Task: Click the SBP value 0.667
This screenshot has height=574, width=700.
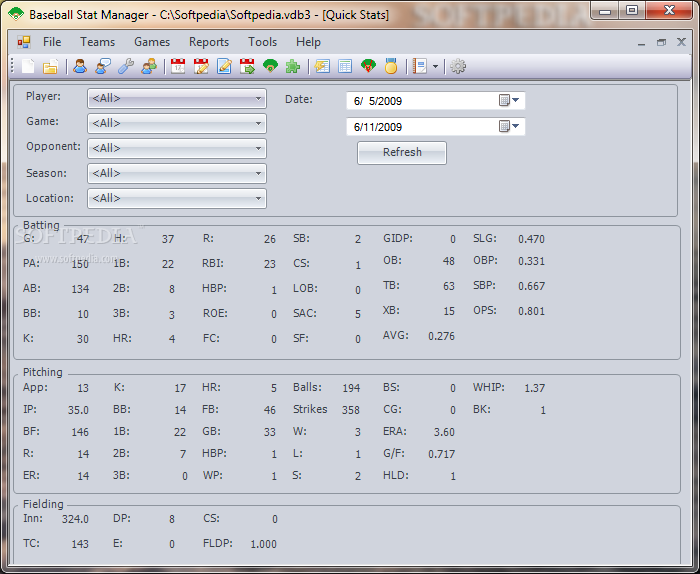Action: click(531, 286)
